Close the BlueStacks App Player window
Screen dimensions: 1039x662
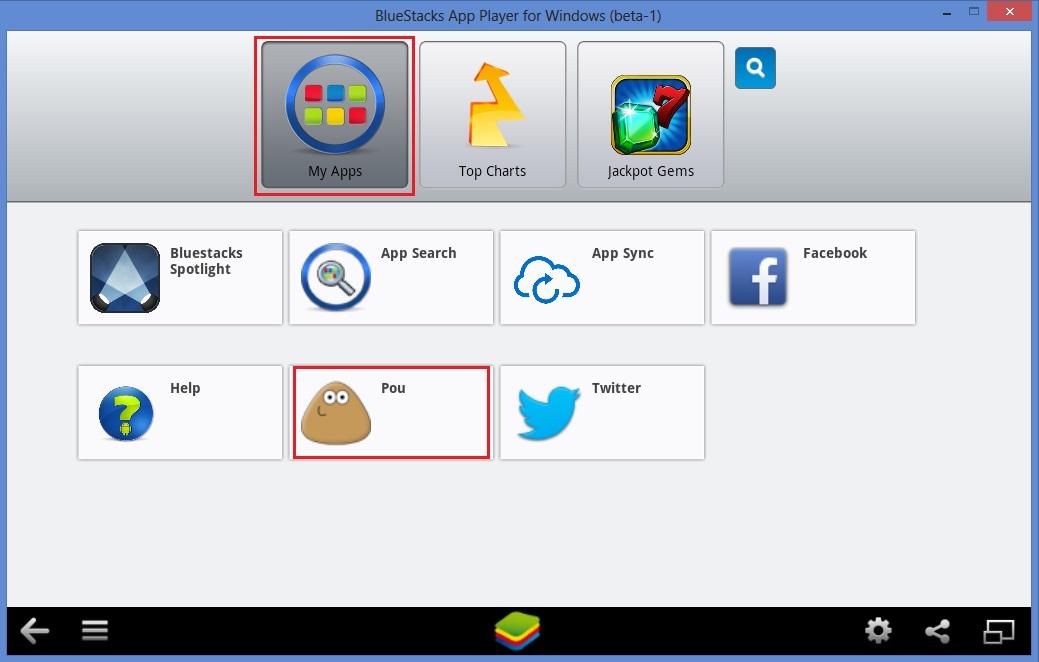point(1009,11)
